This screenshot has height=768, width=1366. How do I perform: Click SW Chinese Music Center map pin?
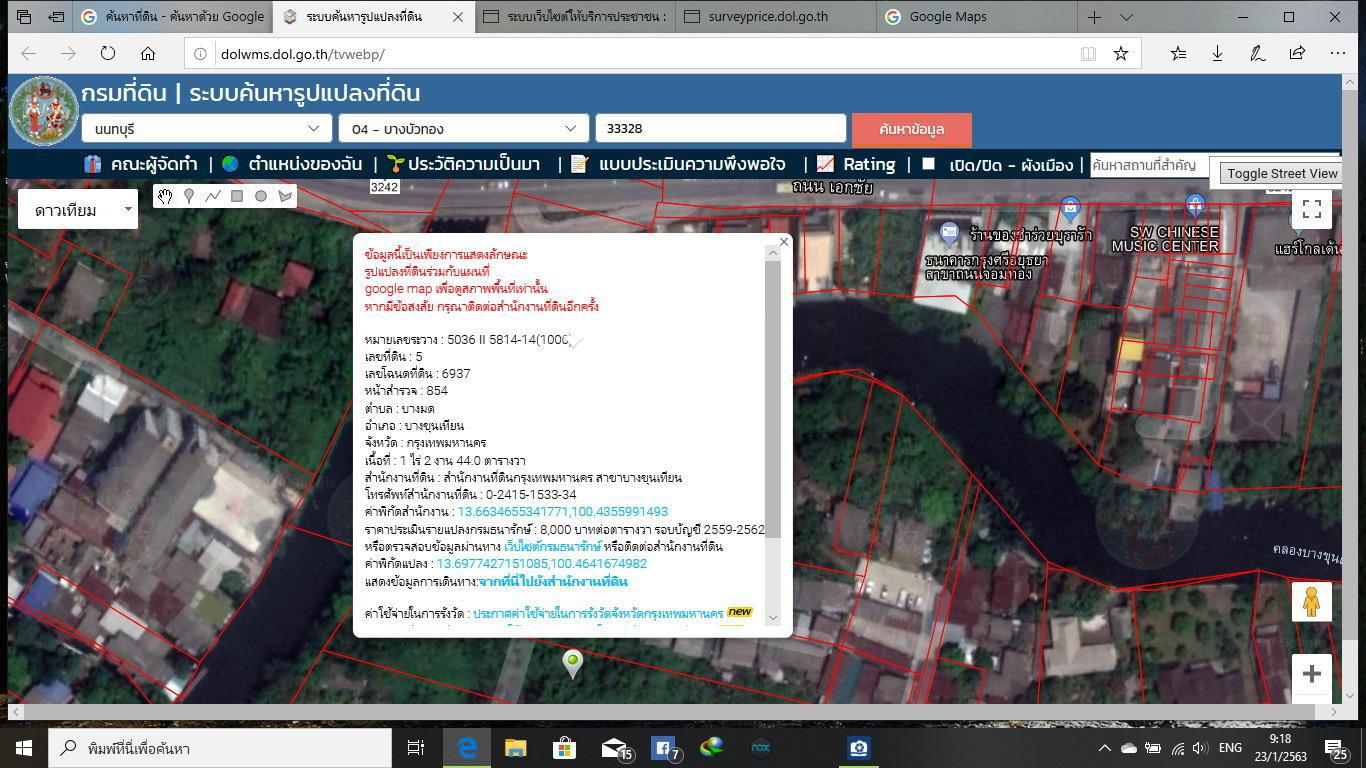click(1194, 207)
